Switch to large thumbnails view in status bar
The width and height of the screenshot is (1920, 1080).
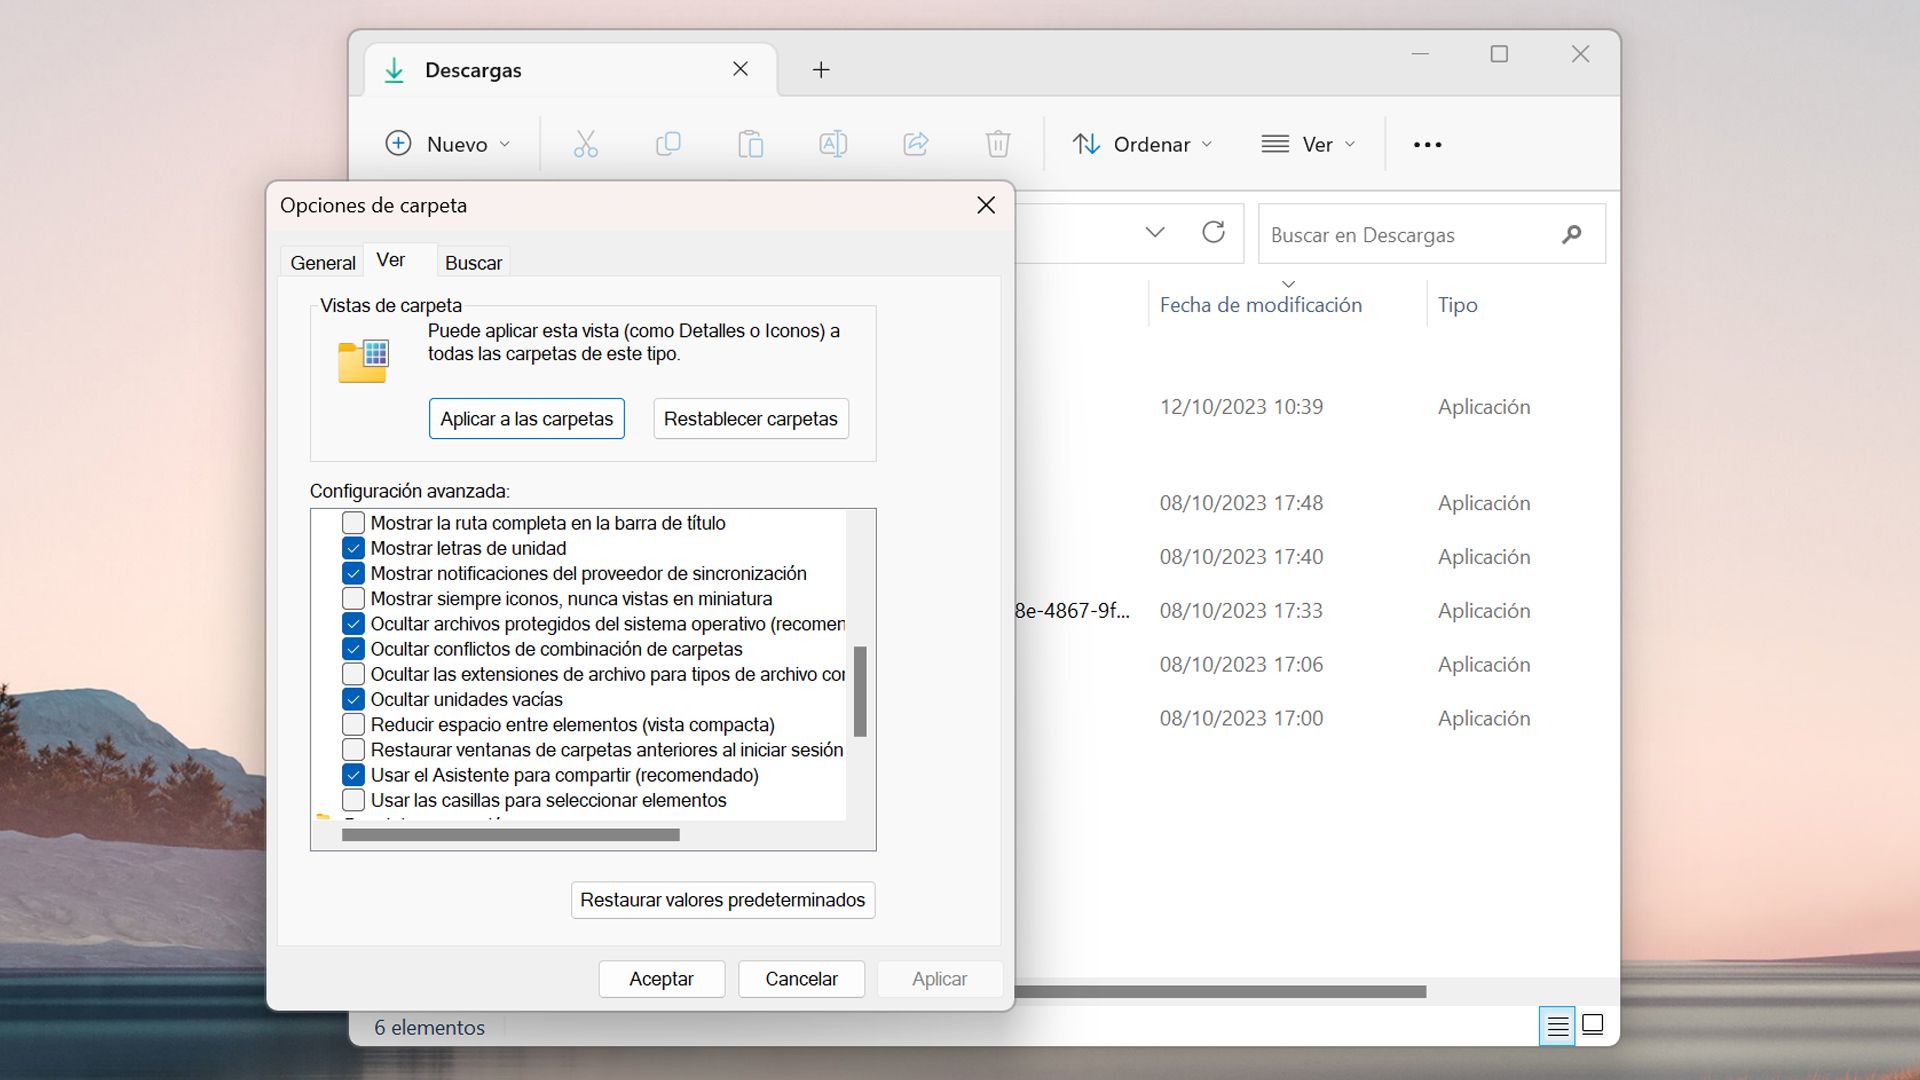pyautogui.click(x=1592, y=1025)
